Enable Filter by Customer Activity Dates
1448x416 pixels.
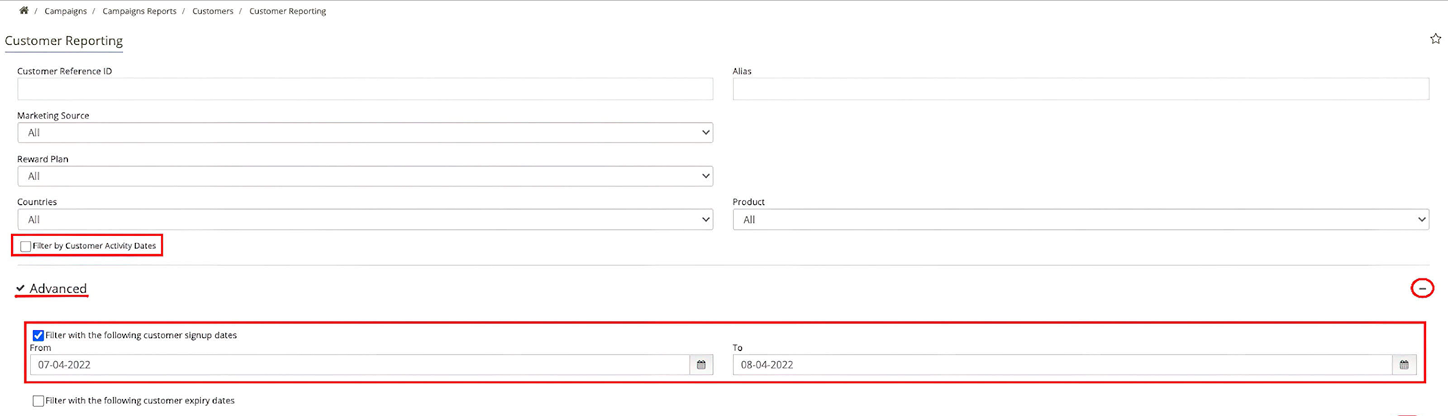point(26,246)
